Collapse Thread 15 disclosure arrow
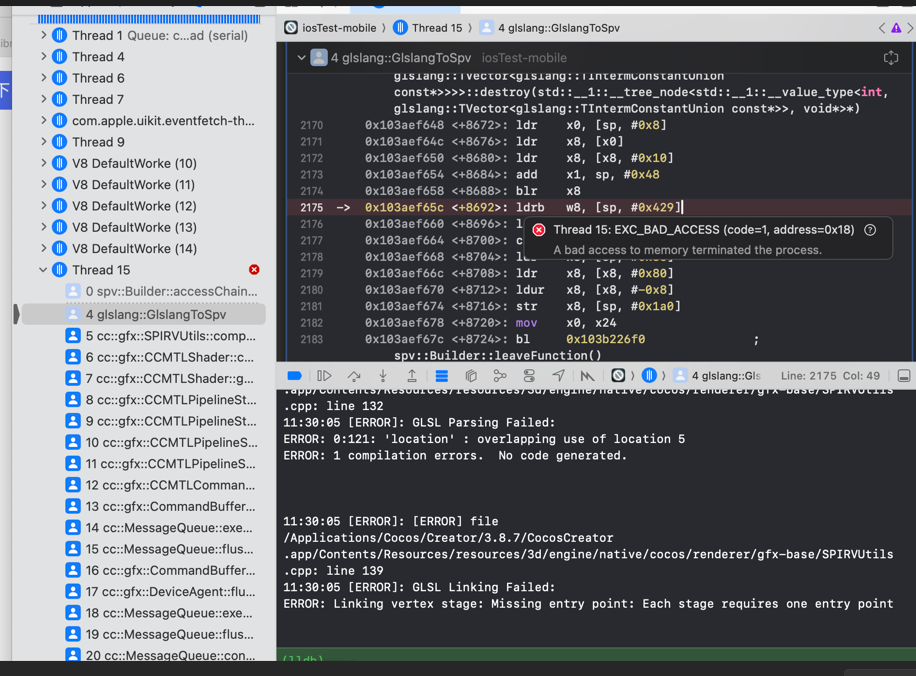Viewport: 916px width, 676px height. [x=43, y=270]
